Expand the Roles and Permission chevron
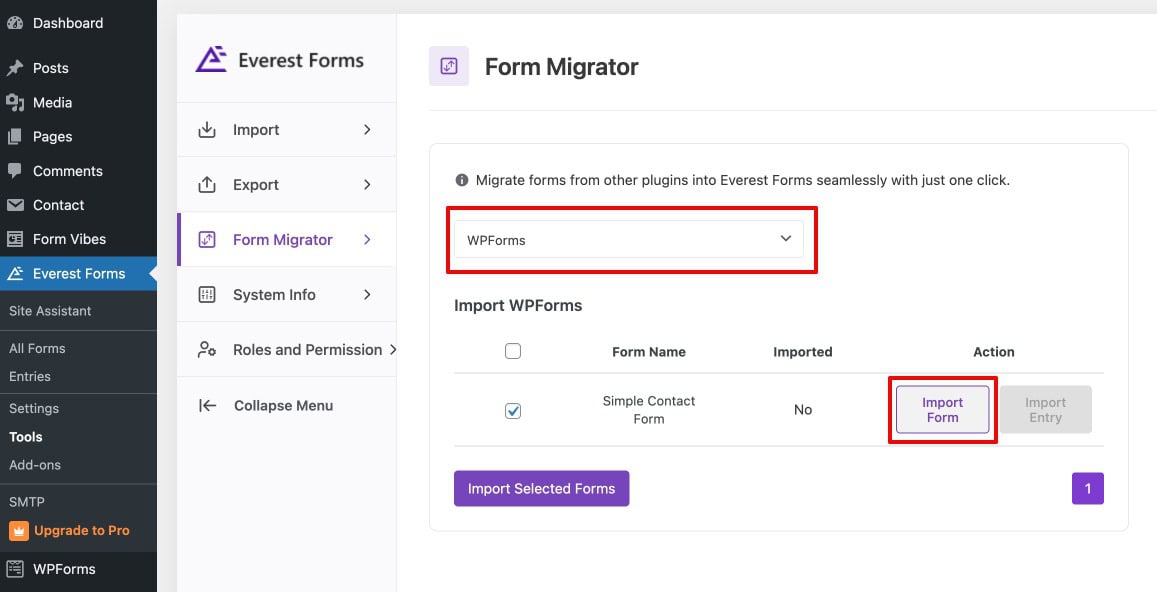The image size is (1157, 592). 393,349
